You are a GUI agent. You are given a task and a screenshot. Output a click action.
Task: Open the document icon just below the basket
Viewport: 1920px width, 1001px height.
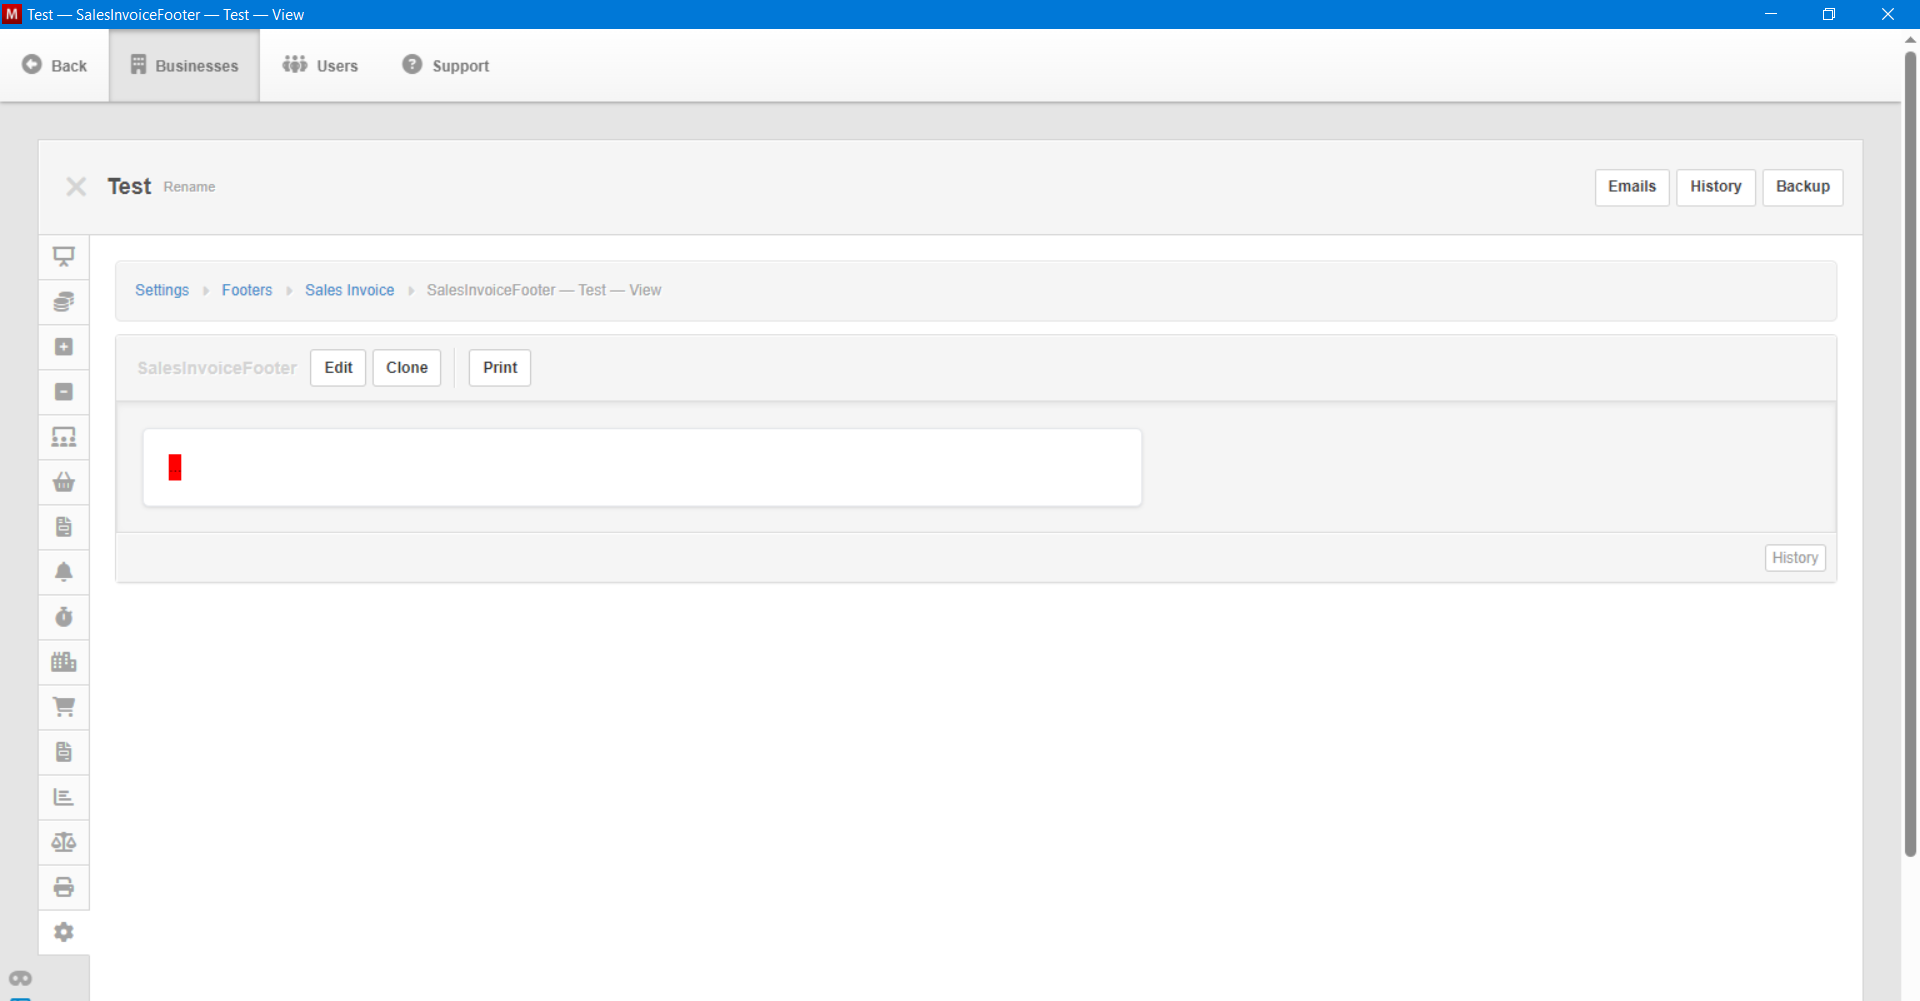64,527
